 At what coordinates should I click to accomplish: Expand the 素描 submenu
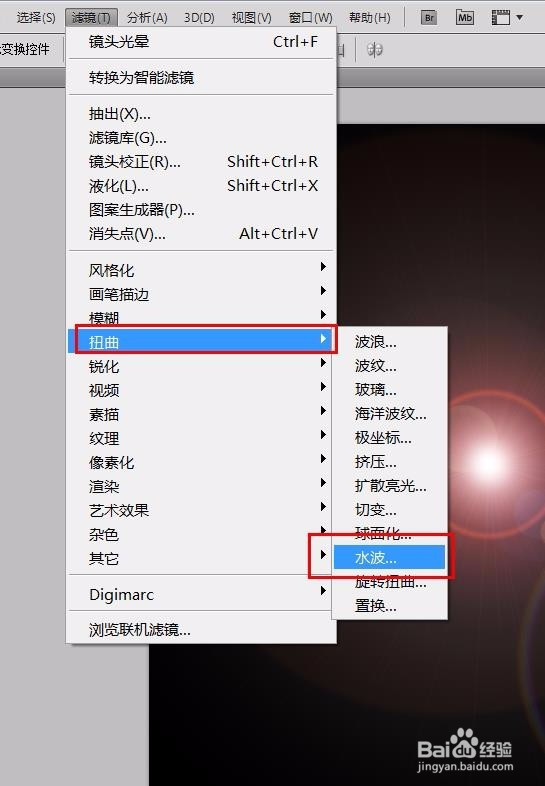coord(202,414)
